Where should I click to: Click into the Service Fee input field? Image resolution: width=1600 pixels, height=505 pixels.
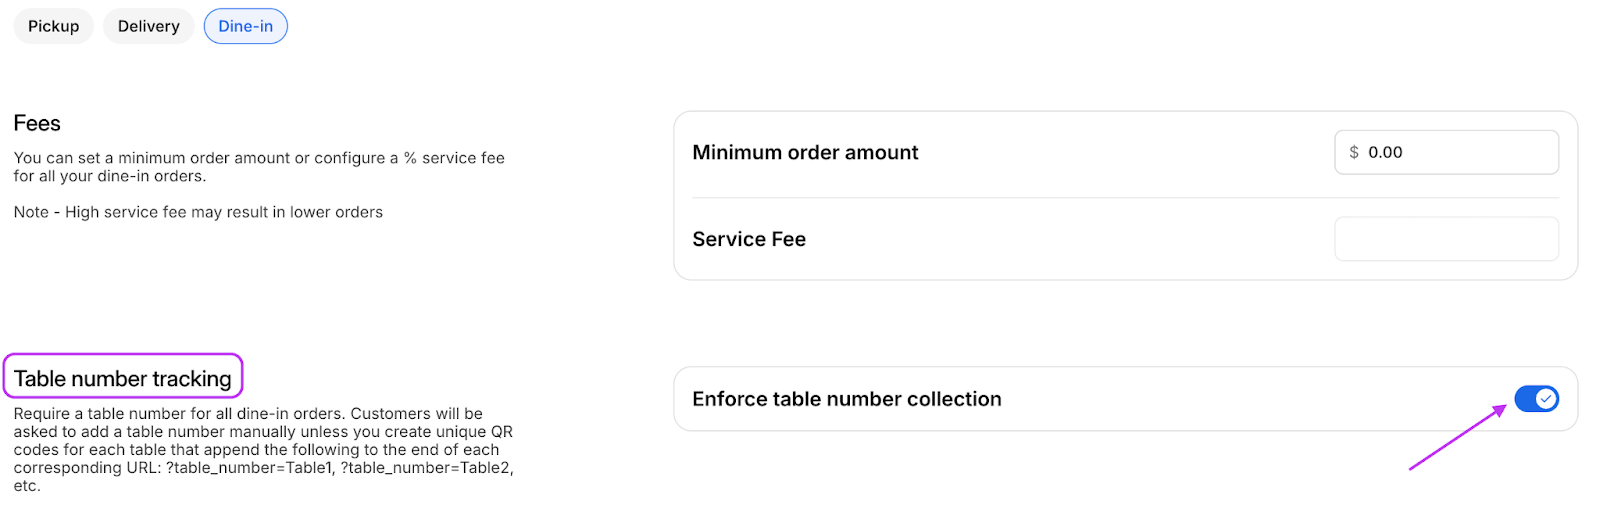(x=1446, y=239)
